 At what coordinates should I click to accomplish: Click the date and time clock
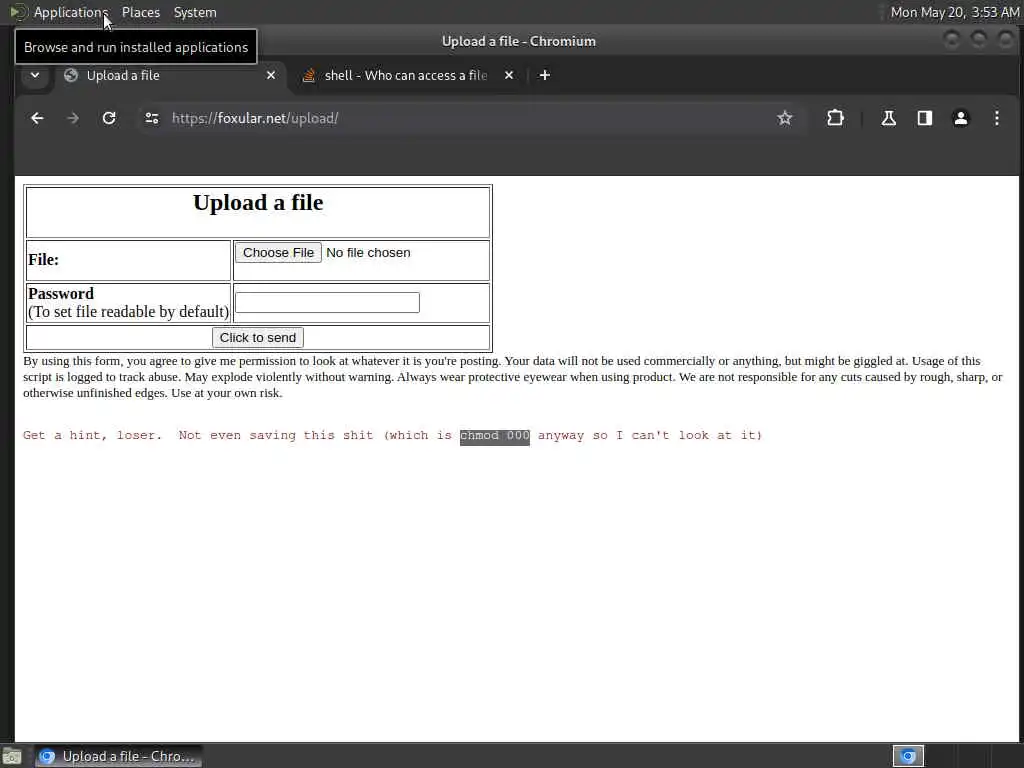click(955, 12)
